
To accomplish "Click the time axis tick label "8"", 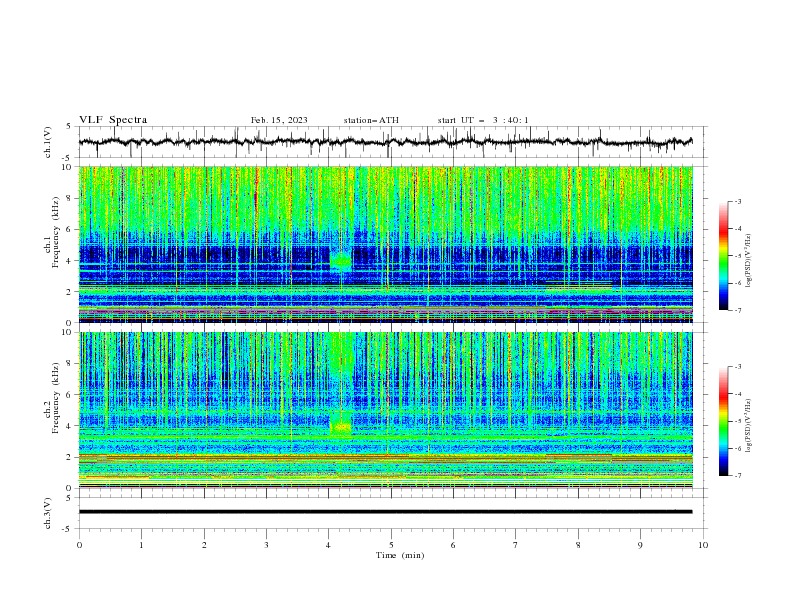I will [x=578, y=545].
